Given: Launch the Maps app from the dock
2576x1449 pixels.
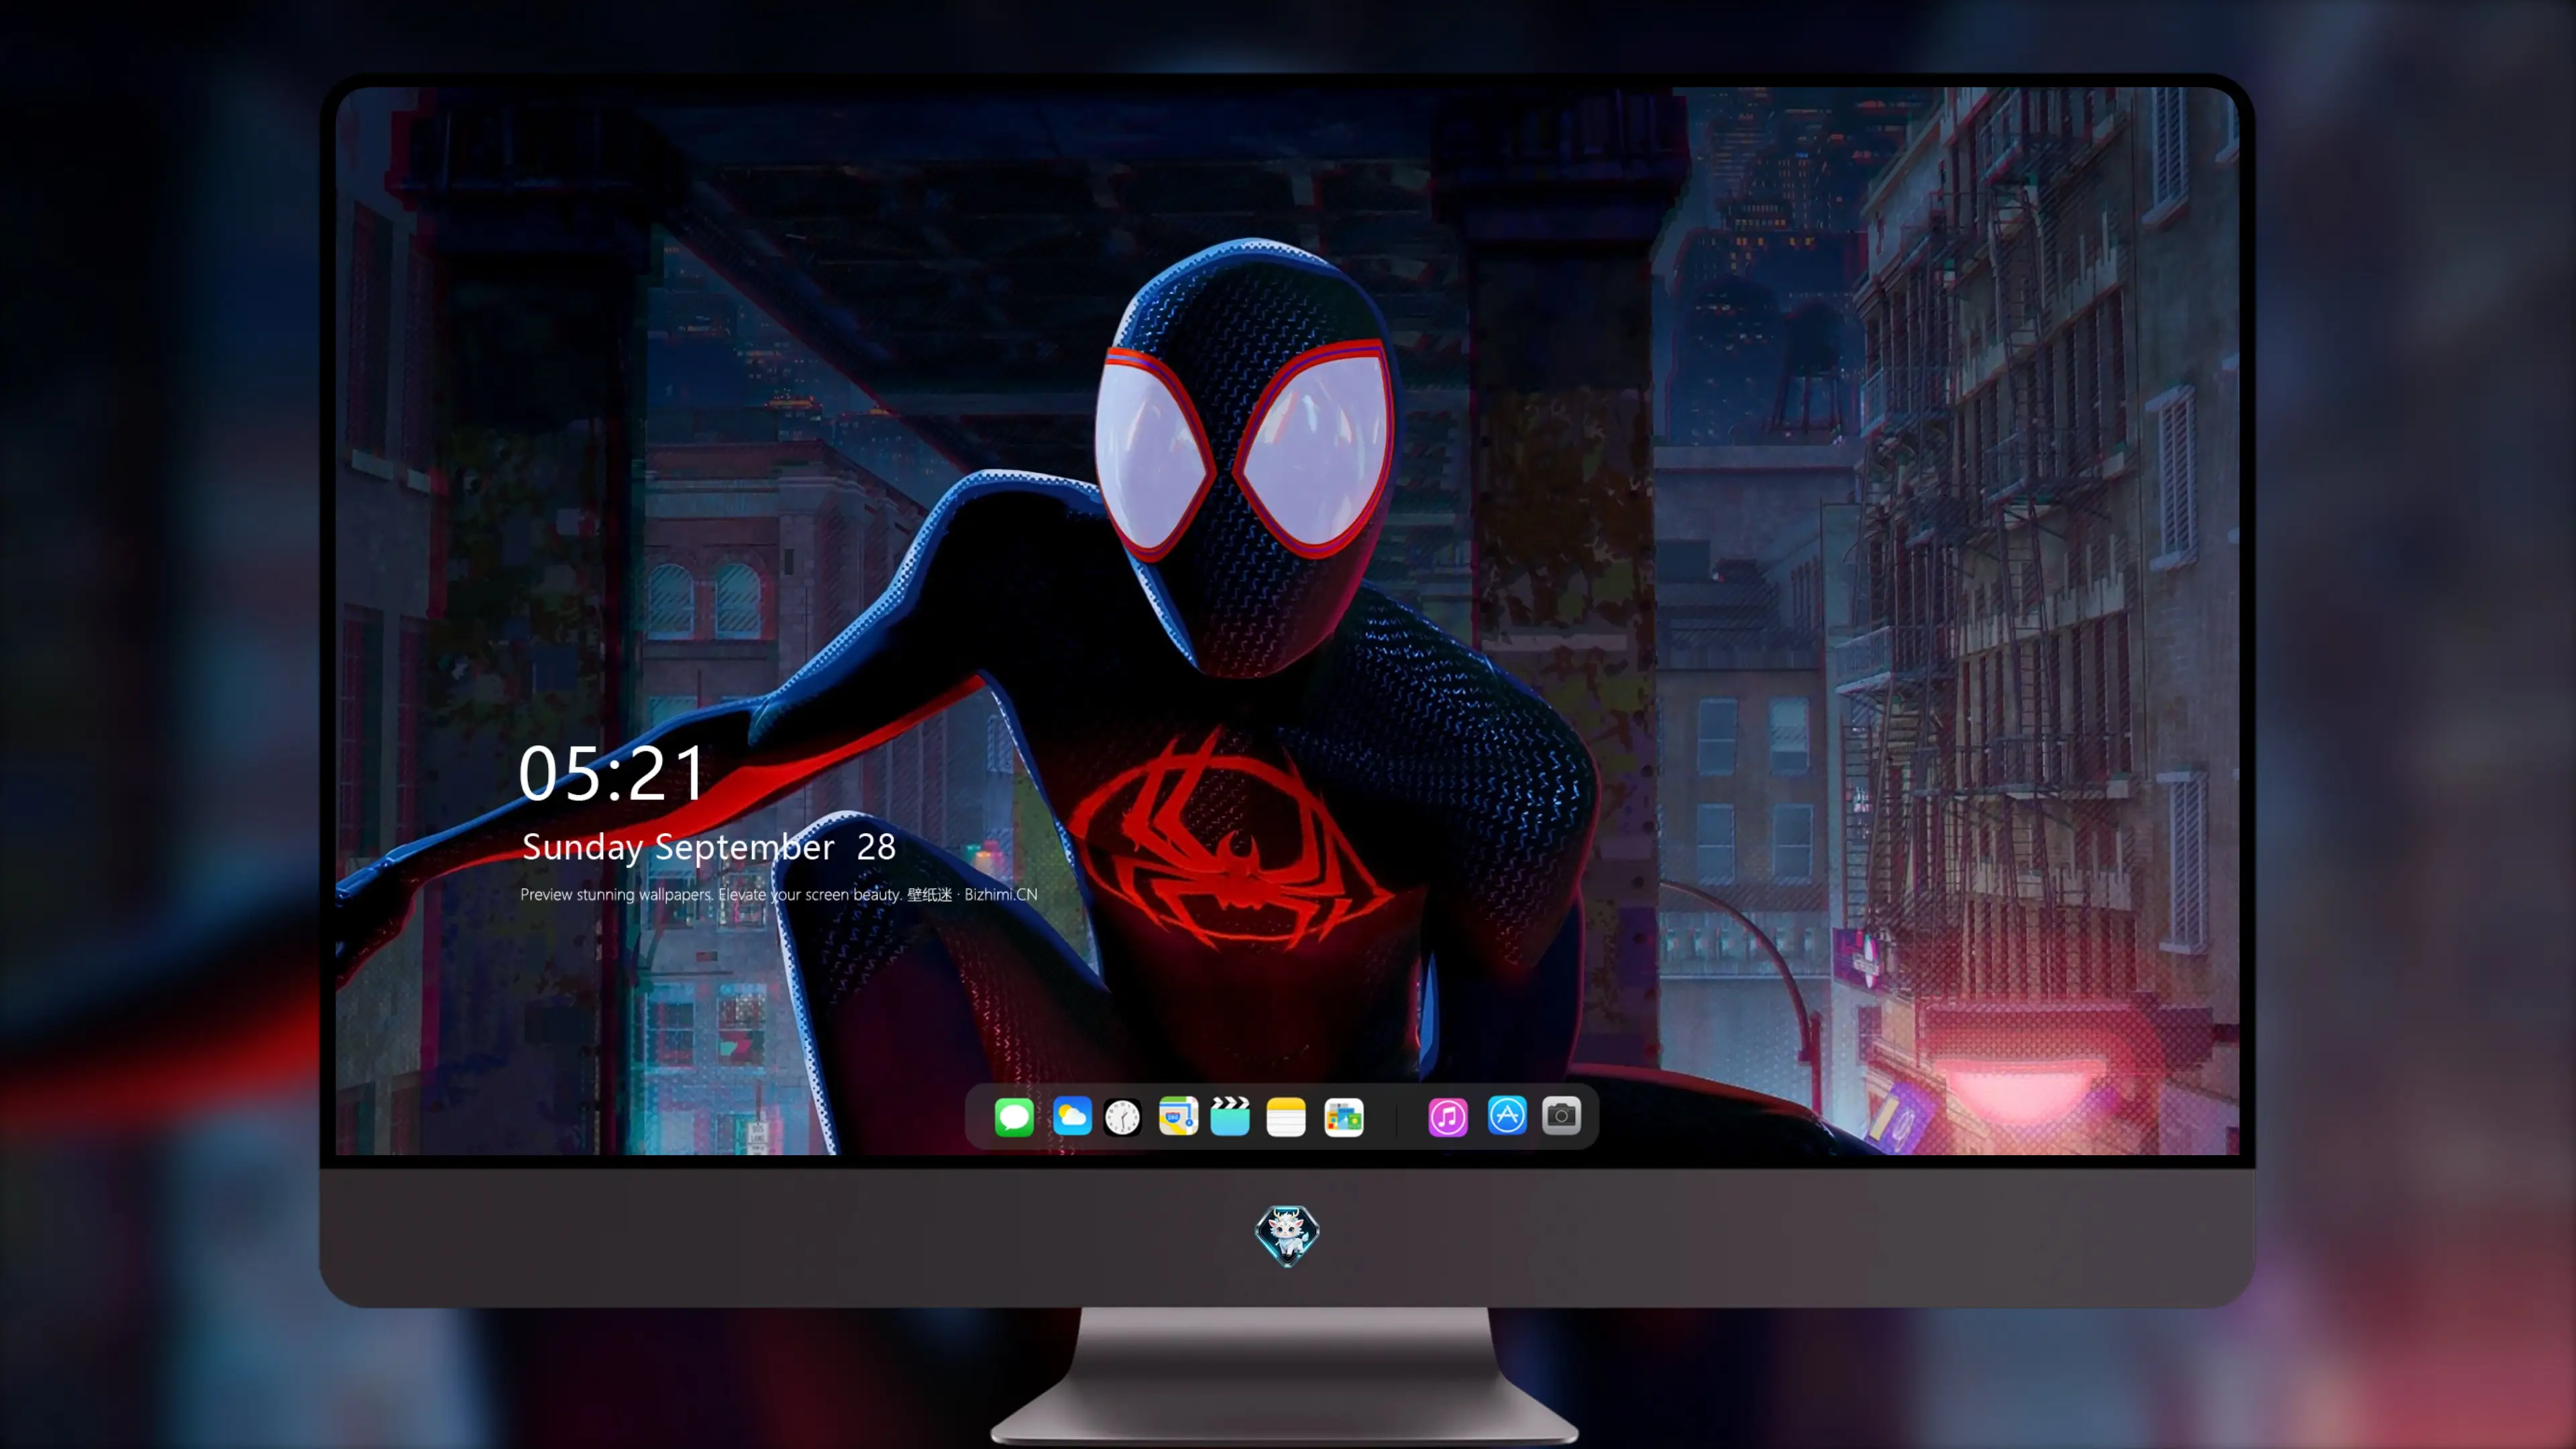Looking at the screenshot, I should 1178,1116.
